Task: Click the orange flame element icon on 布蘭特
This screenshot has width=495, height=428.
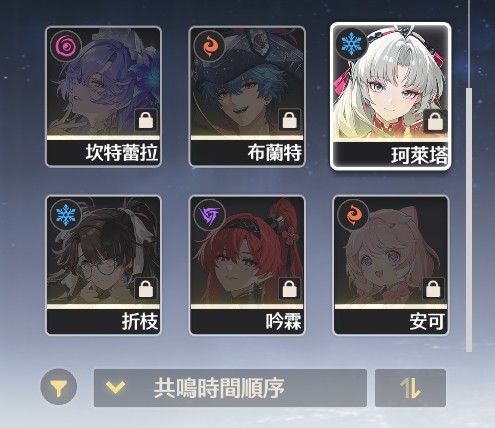Action: point(209,46)
